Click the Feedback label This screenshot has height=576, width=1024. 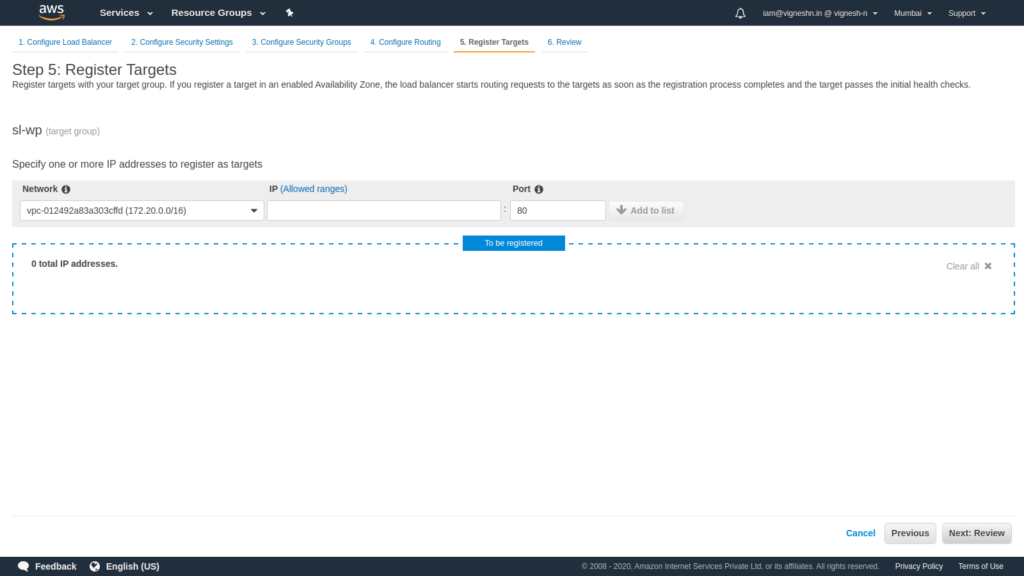coord(56,566)
